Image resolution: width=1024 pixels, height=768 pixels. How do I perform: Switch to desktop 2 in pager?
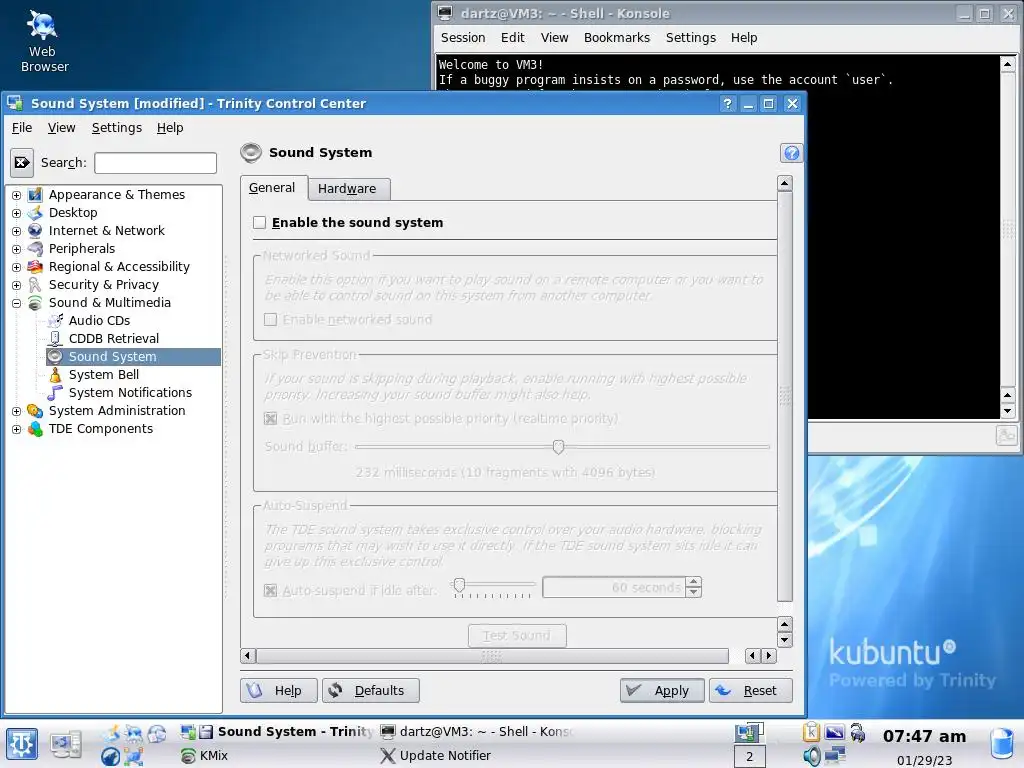tap(750, 756)
